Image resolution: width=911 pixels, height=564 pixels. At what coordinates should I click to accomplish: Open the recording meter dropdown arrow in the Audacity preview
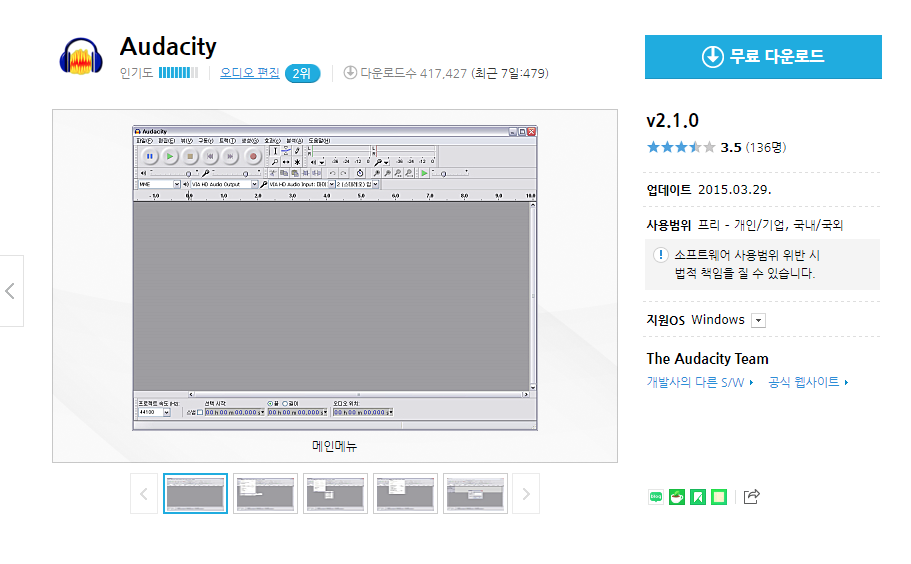(x=386, y=162)
